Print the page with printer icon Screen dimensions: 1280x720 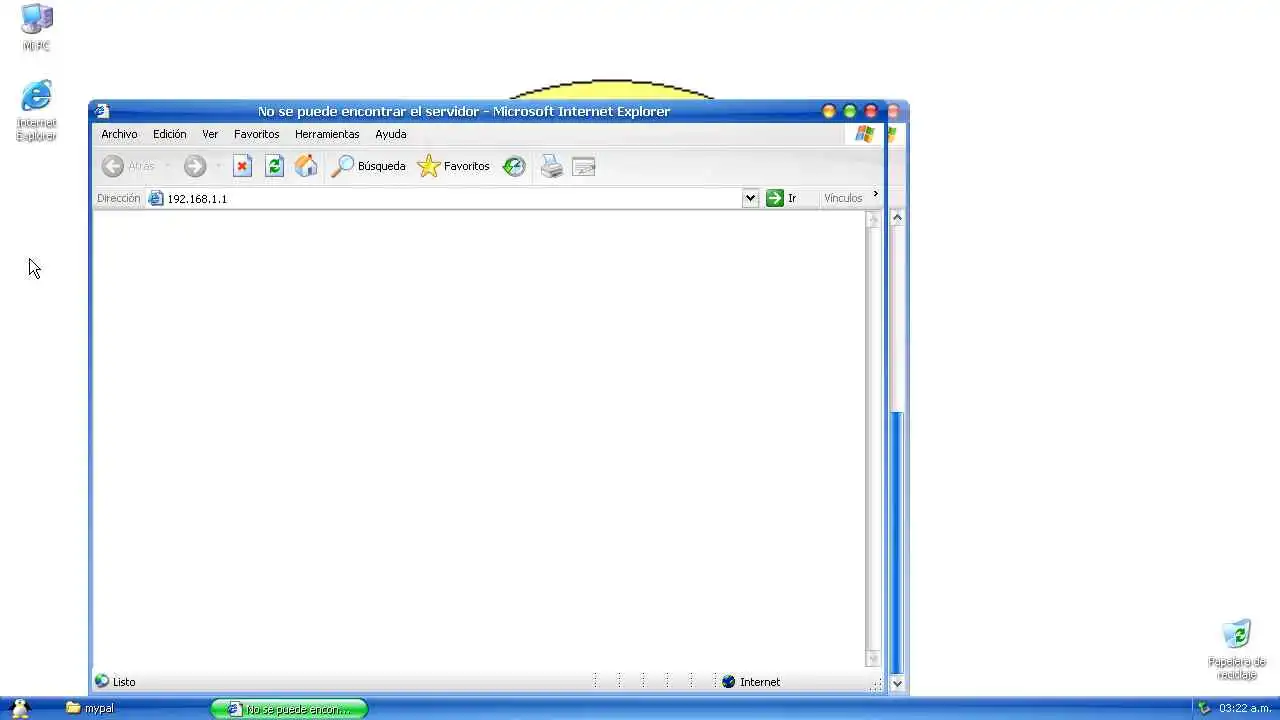coord(551,167)
